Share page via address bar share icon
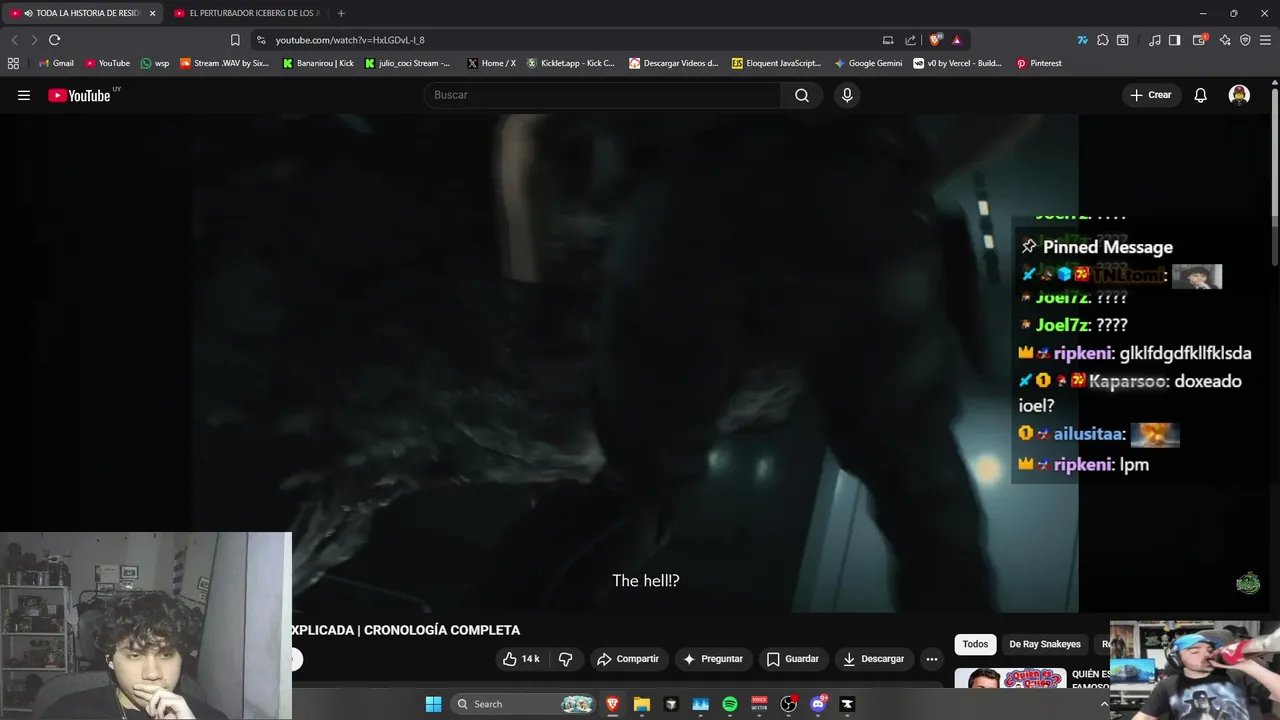 click(x=910, y=40)
